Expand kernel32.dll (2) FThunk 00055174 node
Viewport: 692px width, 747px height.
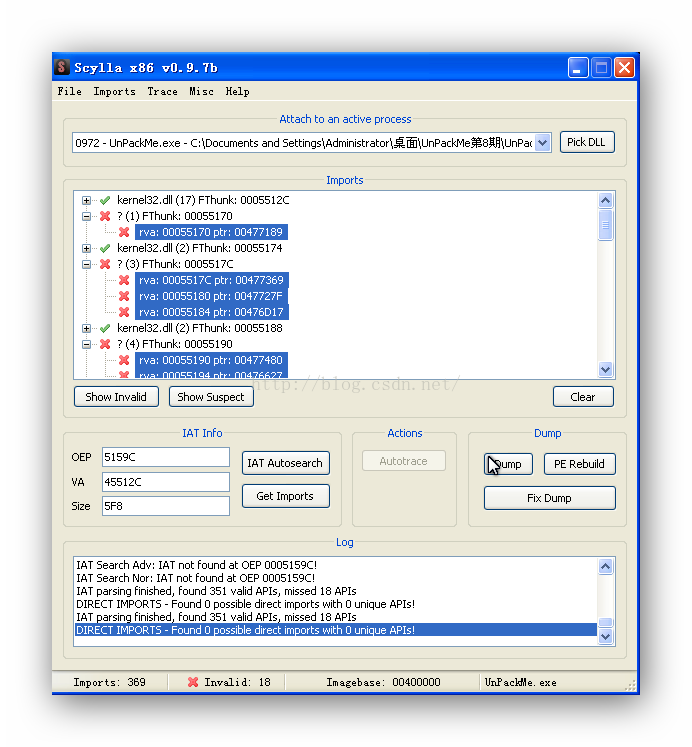(86, 248)
